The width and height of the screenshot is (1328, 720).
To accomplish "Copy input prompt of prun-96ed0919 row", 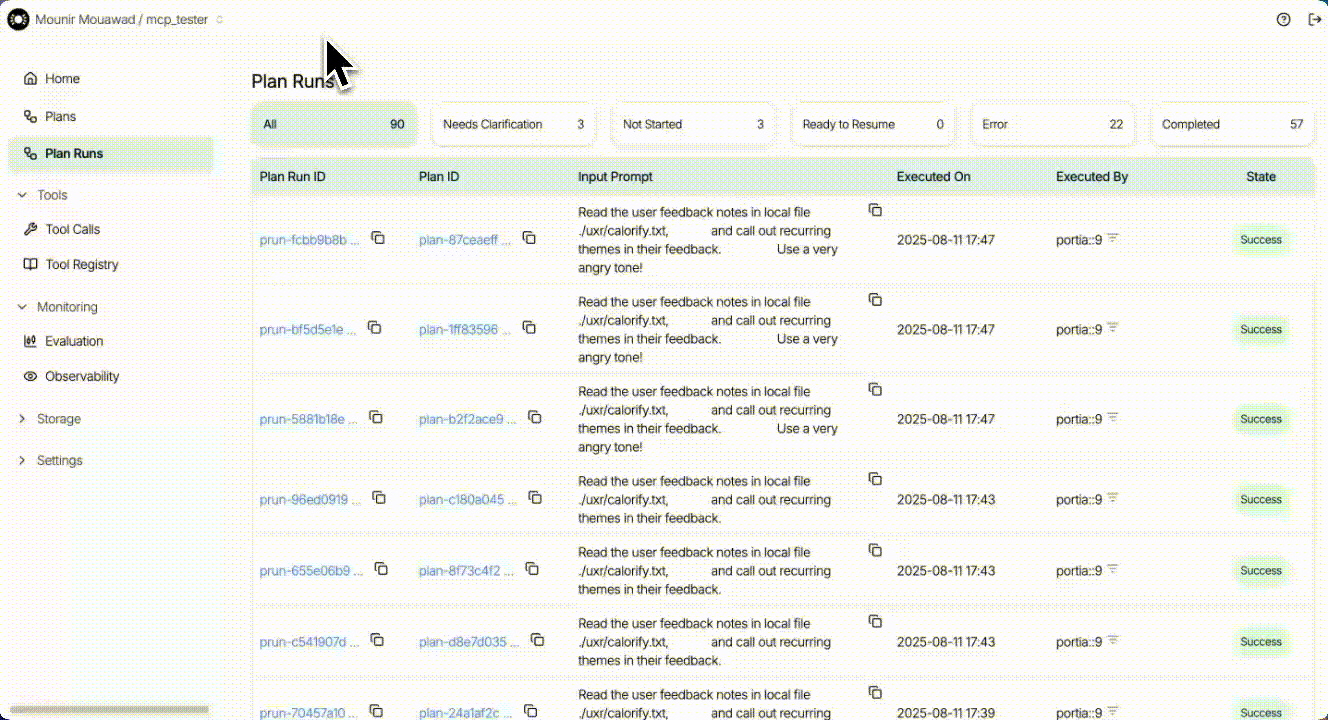I will pyautogui.click(x=875, y=479).
